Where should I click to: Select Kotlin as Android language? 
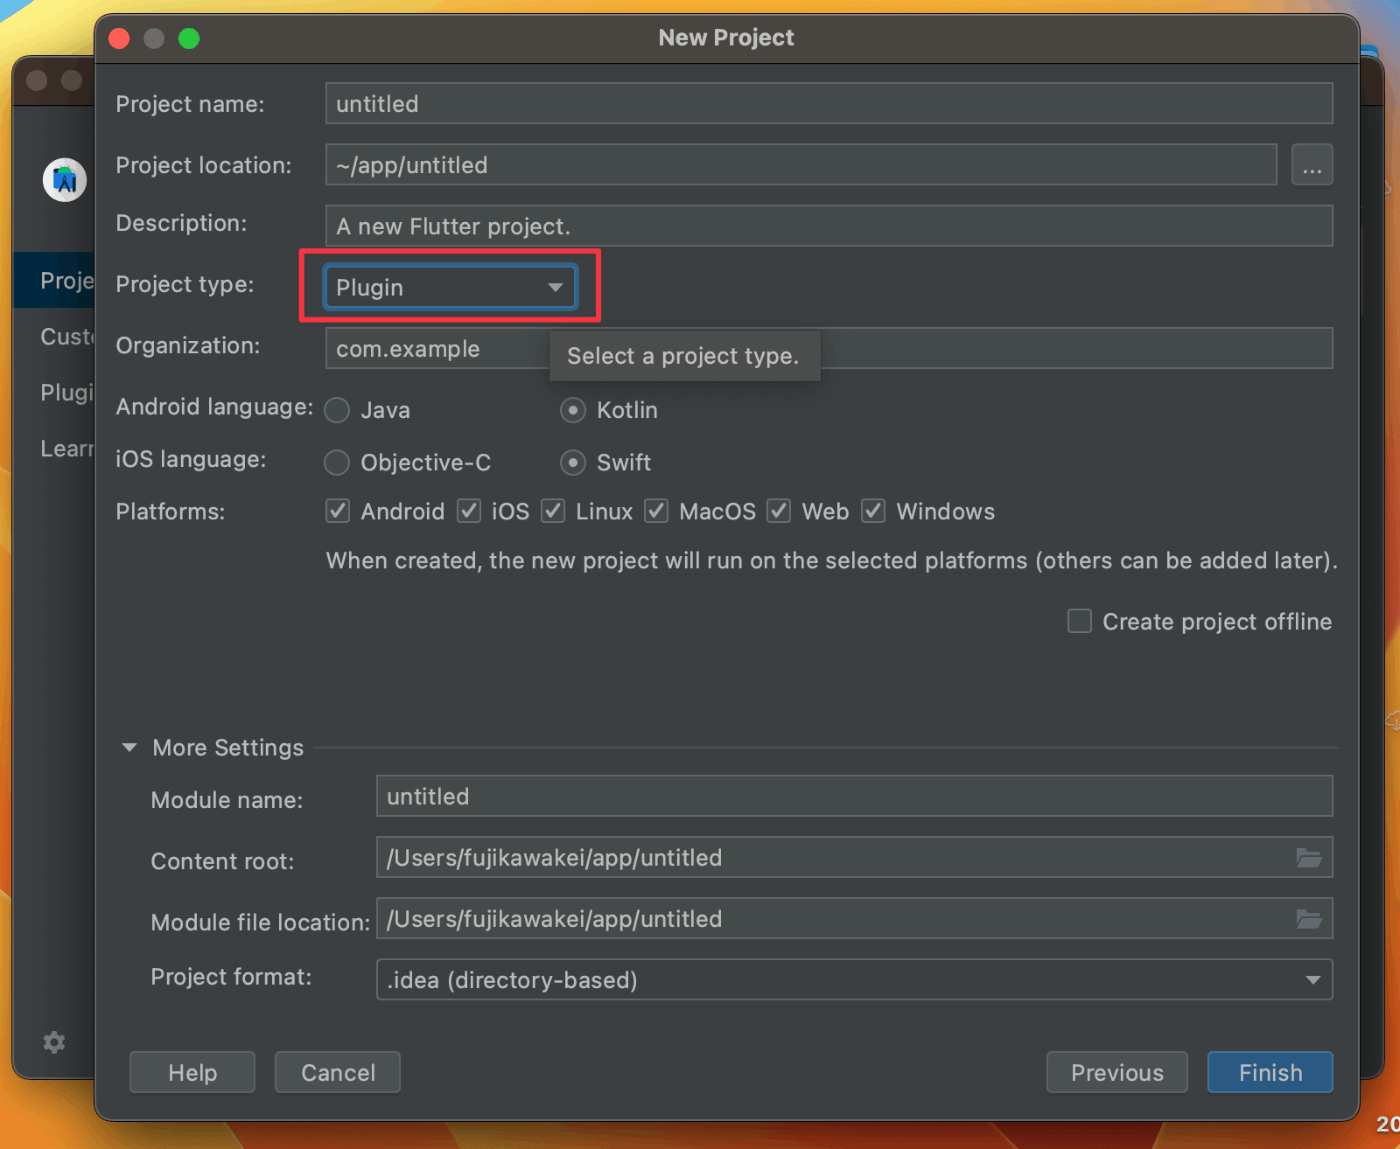(573, 410)
